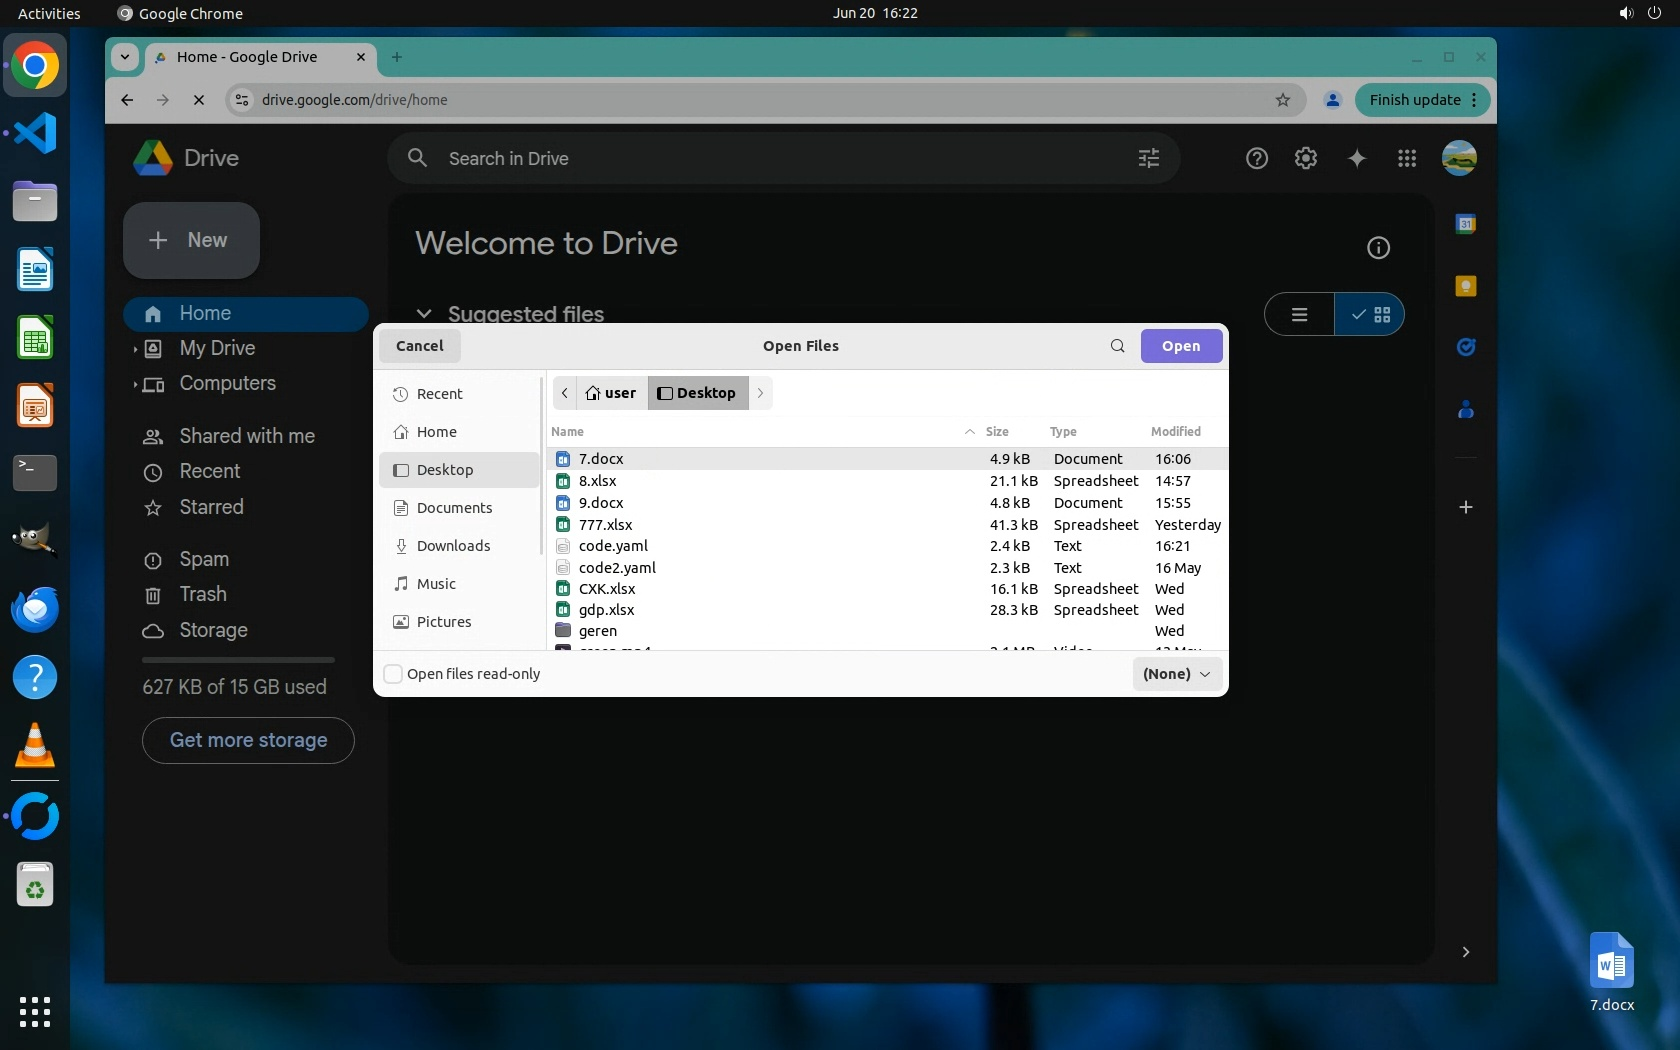Image resolution: width=1680 pixels, height=1050 pixels.
Task: Expand My Drive folder tree
Action: [135, 349]
